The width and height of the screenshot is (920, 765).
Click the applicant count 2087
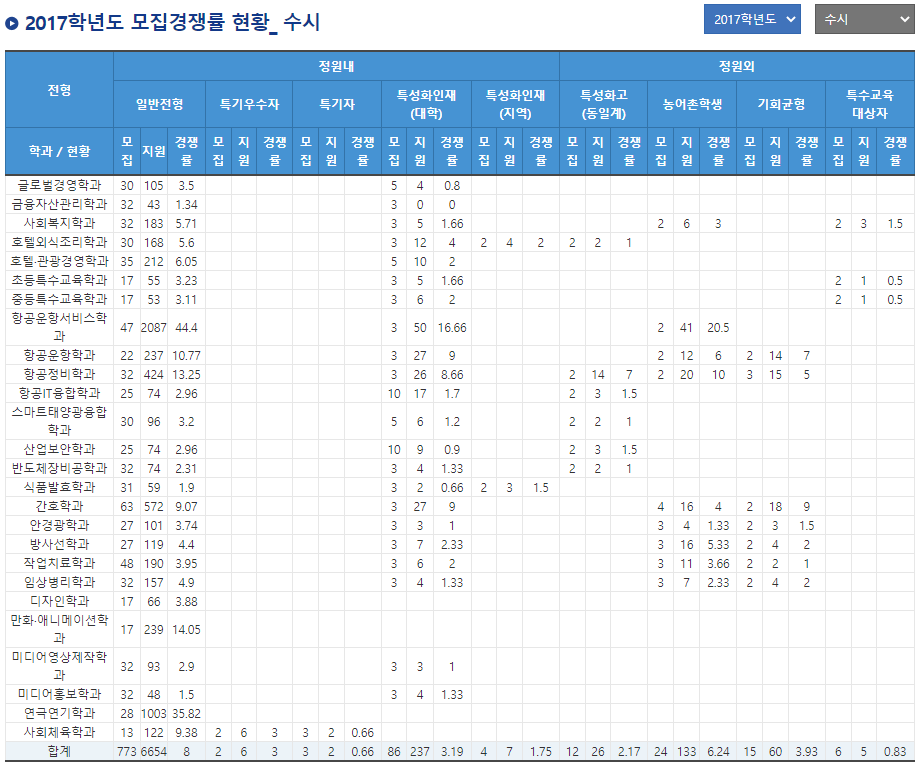pyautogui.click(x=154, y=328)
